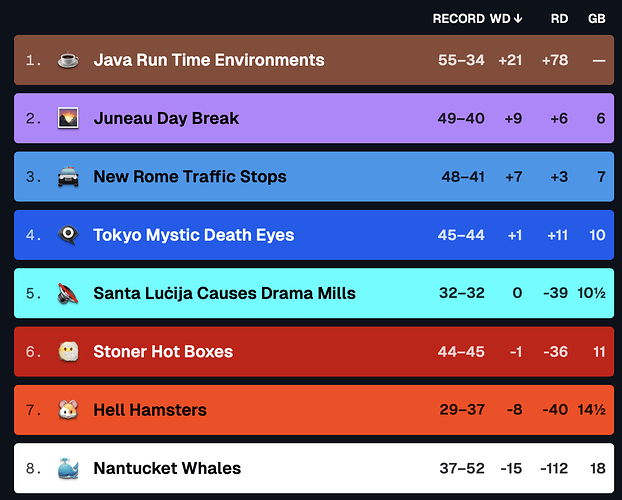Screen dimensions: 622x500
Task: Open the Java Run Time Environments team
Action: point(208,60)
